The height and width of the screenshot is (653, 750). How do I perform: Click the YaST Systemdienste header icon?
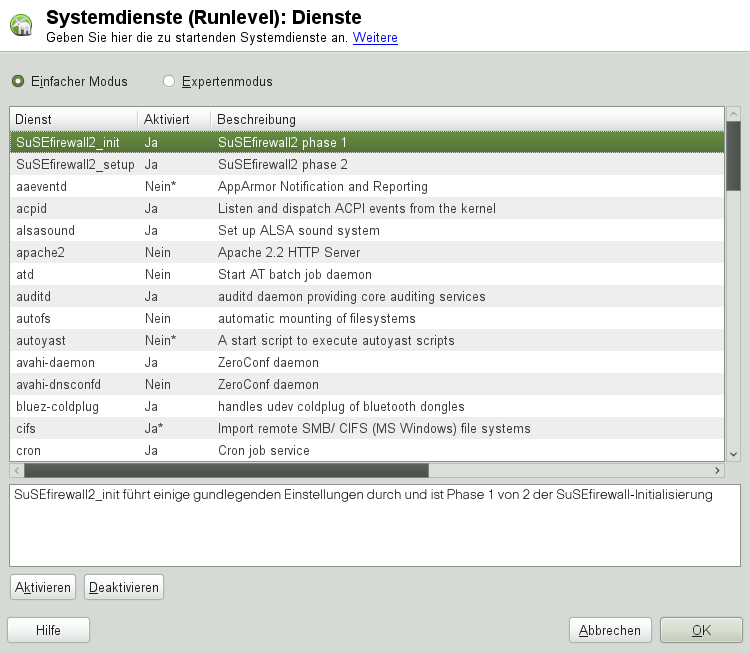click(21, 25)
